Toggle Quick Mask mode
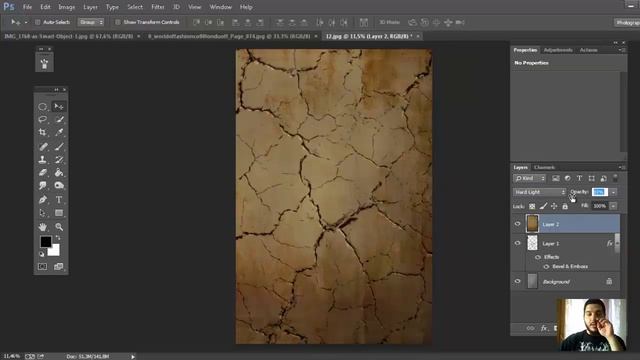 [42, 267]
